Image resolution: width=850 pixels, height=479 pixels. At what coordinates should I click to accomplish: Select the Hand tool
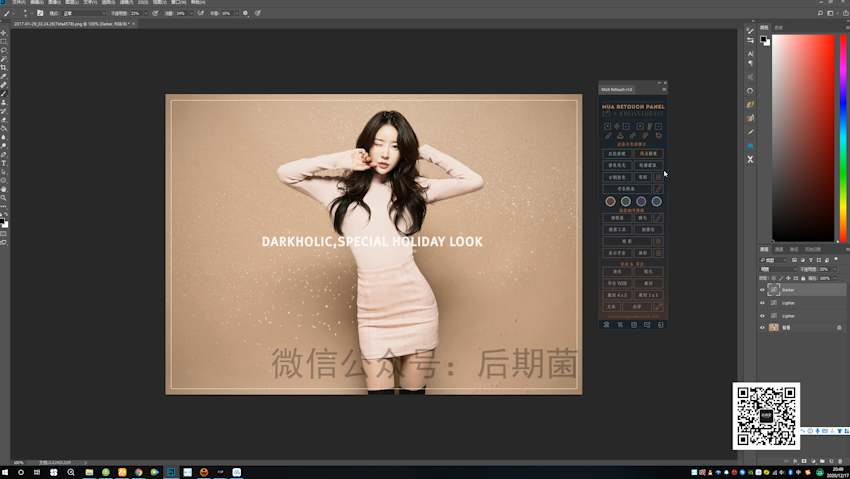tap(4, 189)
